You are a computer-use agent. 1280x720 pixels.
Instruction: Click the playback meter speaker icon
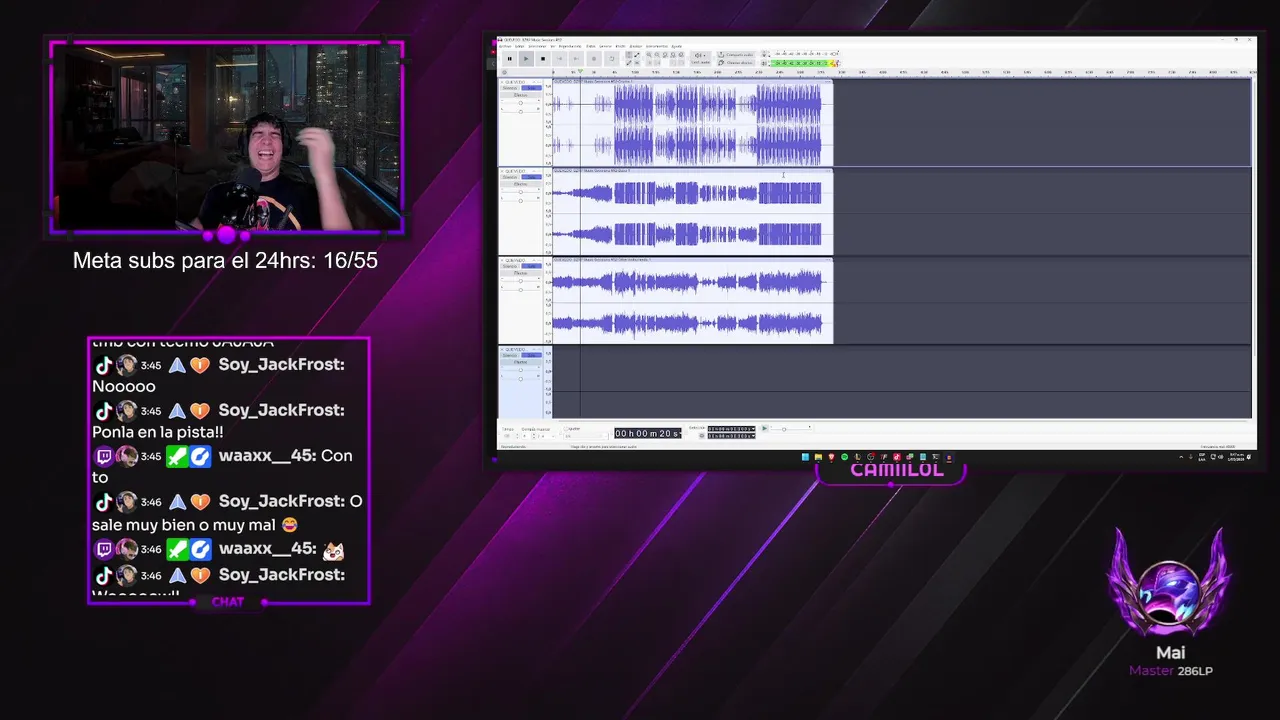click(764, 63)
